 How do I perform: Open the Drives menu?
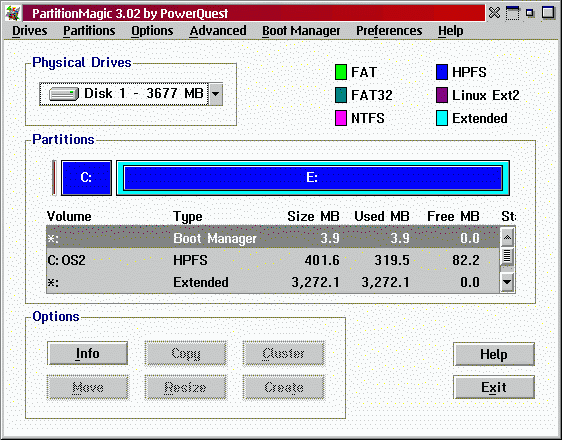tap(29, 31)
